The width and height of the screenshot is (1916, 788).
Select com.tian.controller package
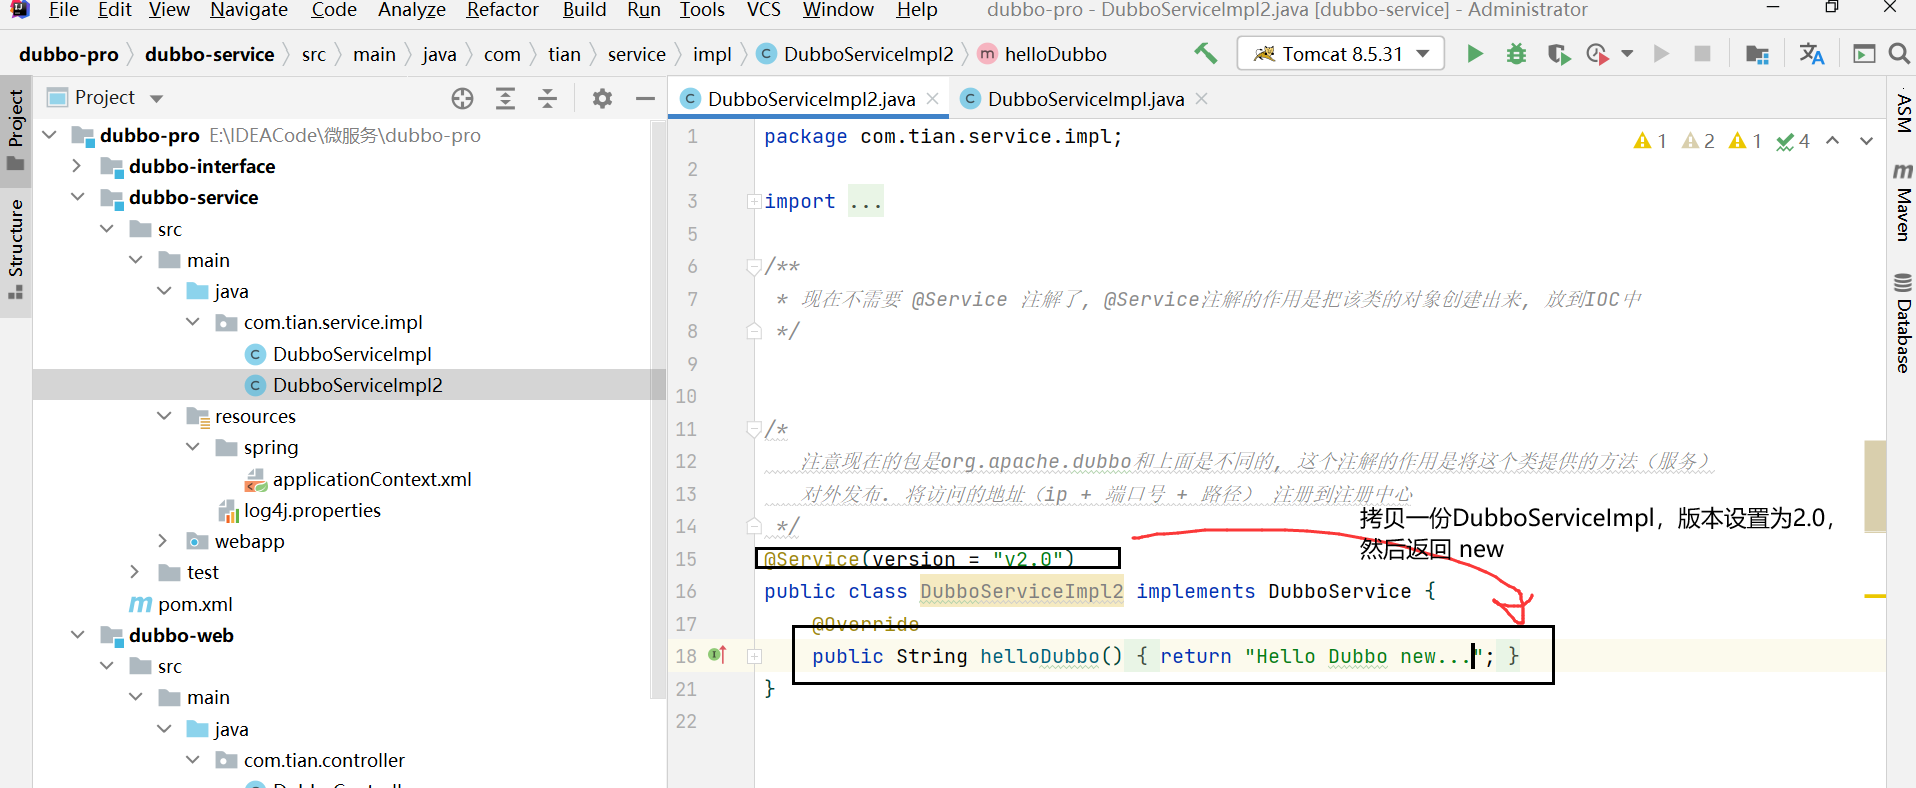[324, 760]
